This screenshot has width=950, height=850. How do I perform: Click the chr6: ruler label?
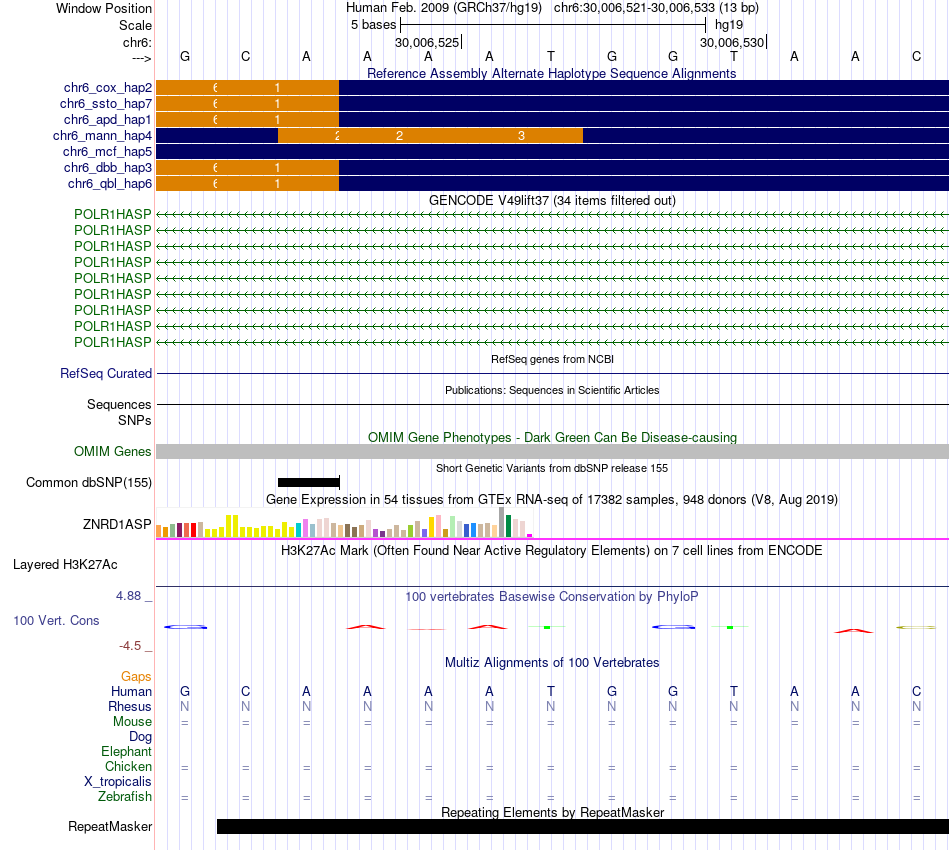tap(137, 42)
